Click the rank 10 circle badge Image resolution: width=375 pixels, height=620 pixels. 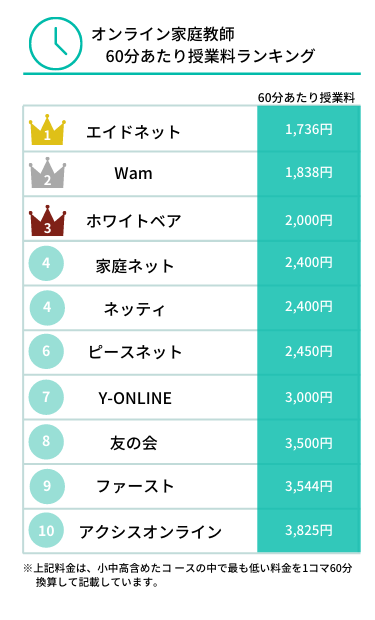46,530
